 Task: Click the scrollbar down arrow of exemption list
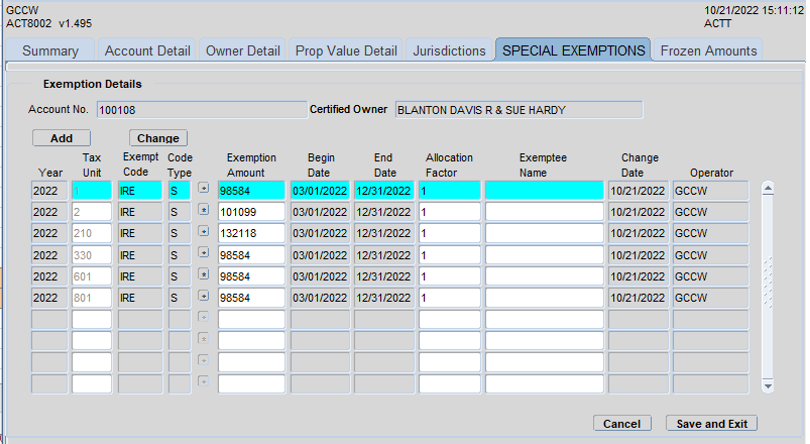pyautogui.click(x=768, y=385)
